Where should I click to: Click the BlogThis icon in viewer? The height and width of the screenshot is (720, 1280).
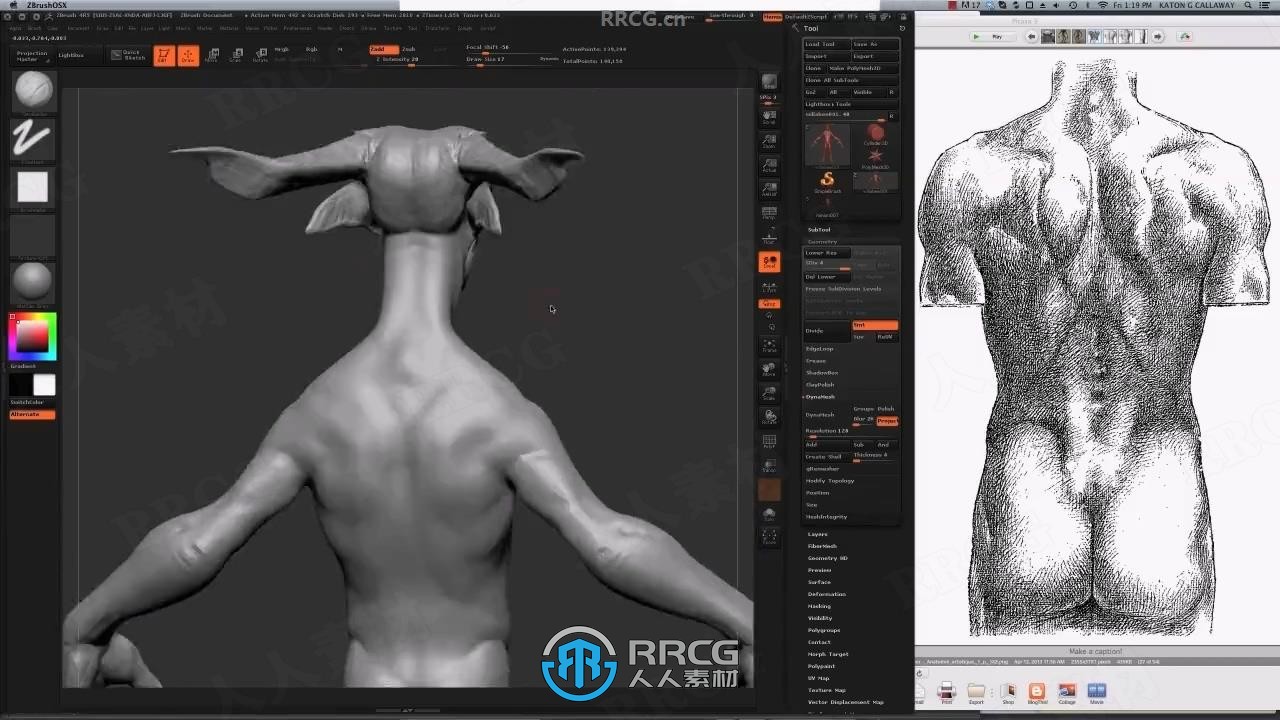coord(1037,692)
